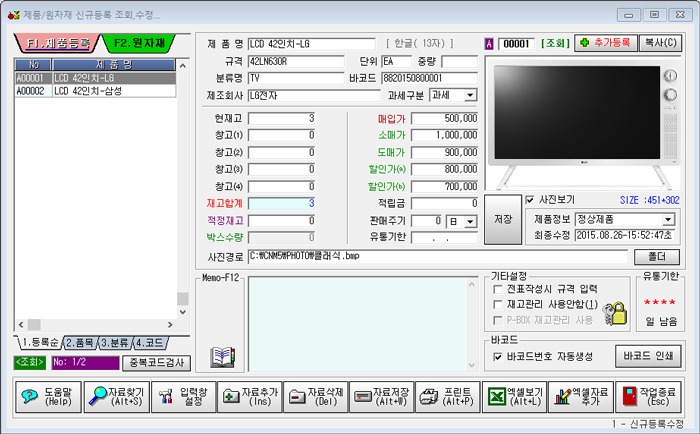Click the green plus icon on 추가등록
This screenshot has height=434, width=700.
(x=584, y=43)
